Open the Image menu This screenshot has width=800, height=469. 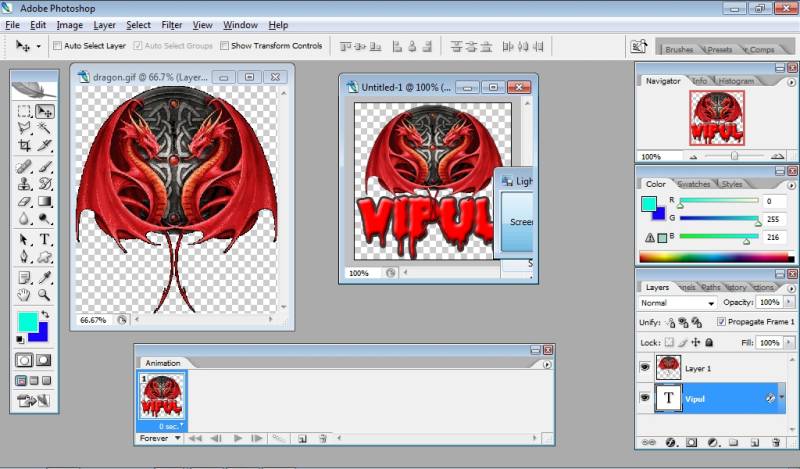click(69, 25)
